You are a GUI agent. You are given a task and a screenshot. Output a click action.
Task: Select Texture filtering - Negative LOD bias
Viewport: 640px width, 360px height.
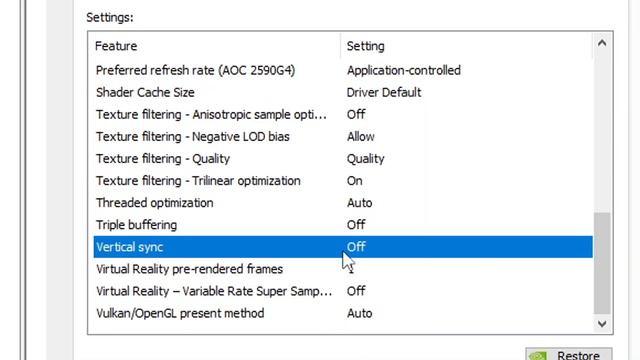[193, 137]
